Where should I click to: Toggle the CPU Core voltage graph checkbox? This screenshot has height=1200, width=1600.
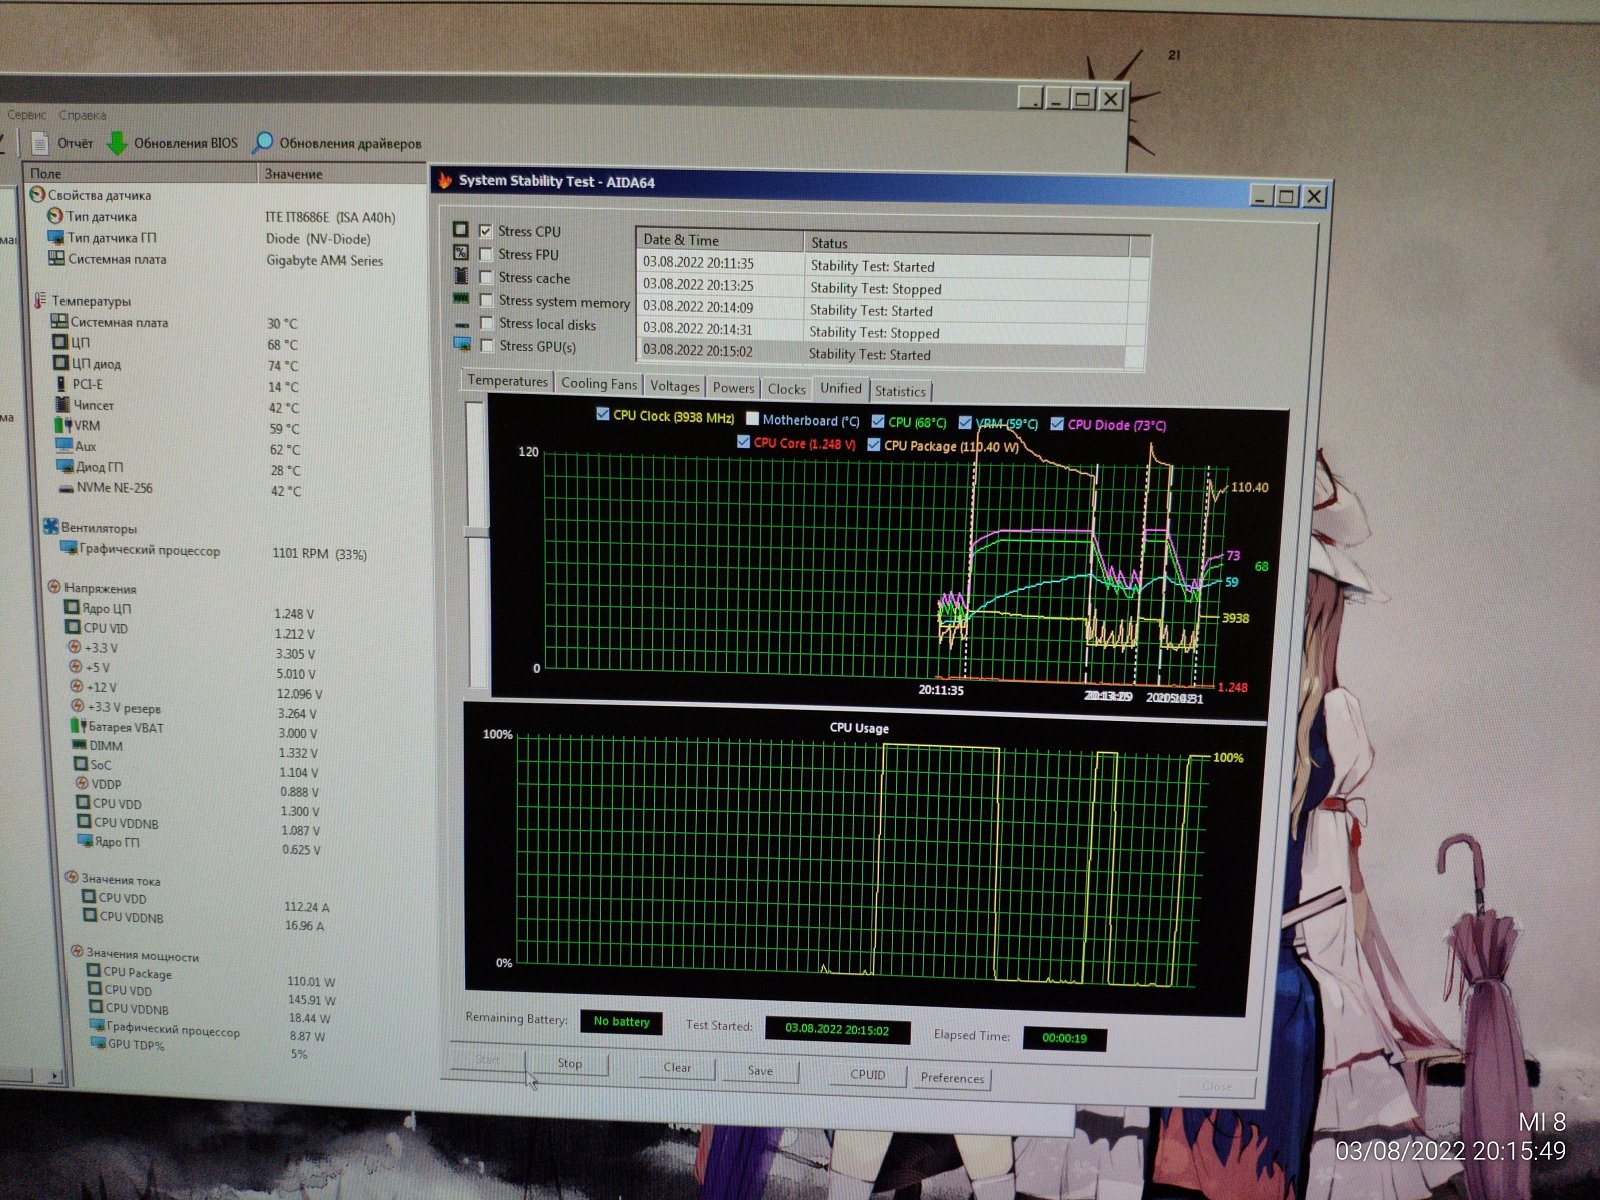tap(743, 441)
